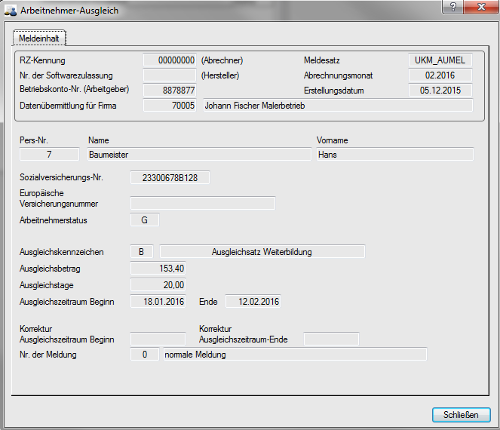Click the Ausgleichskennzeichen label
The image size is (500, 430).
(x=61, y=252)
